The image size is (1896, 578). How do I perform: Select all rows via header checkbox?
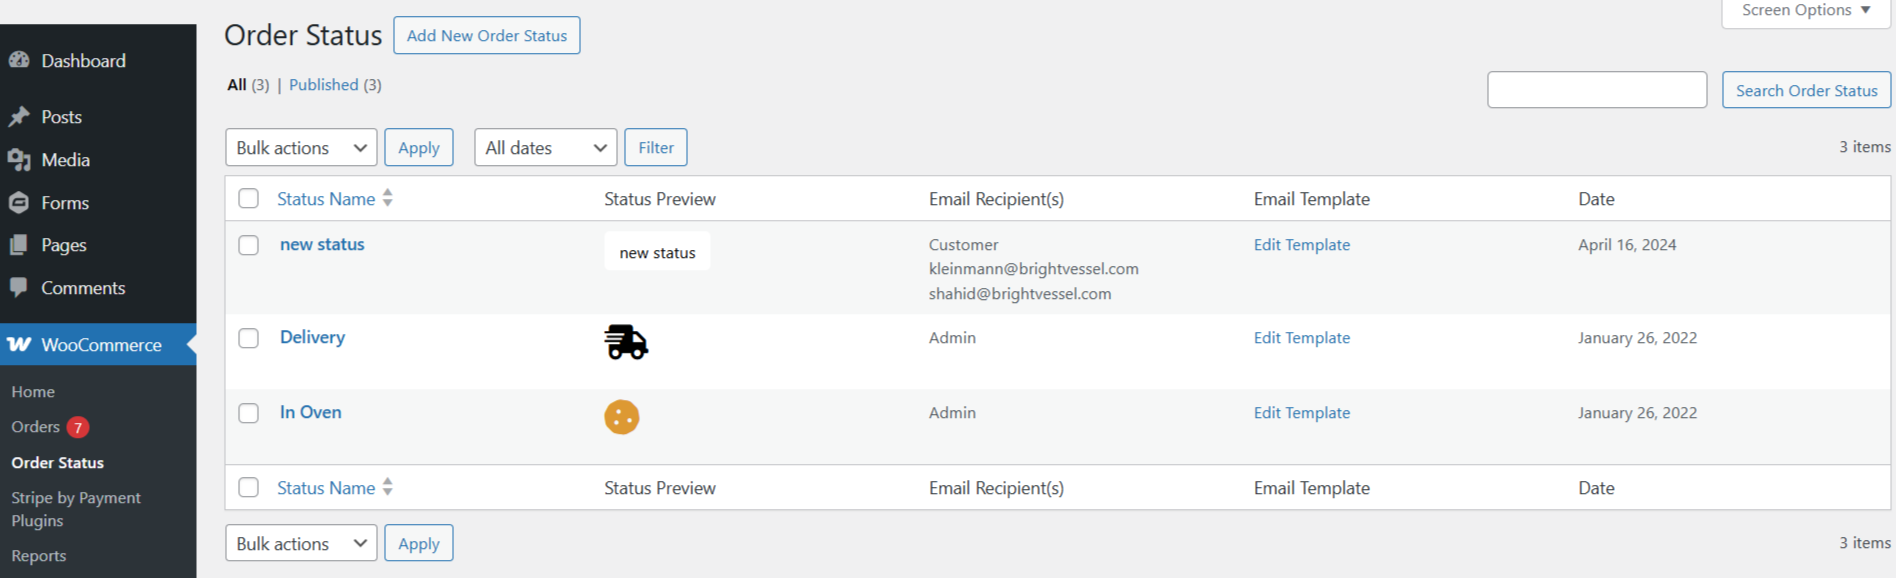[249, 199]
